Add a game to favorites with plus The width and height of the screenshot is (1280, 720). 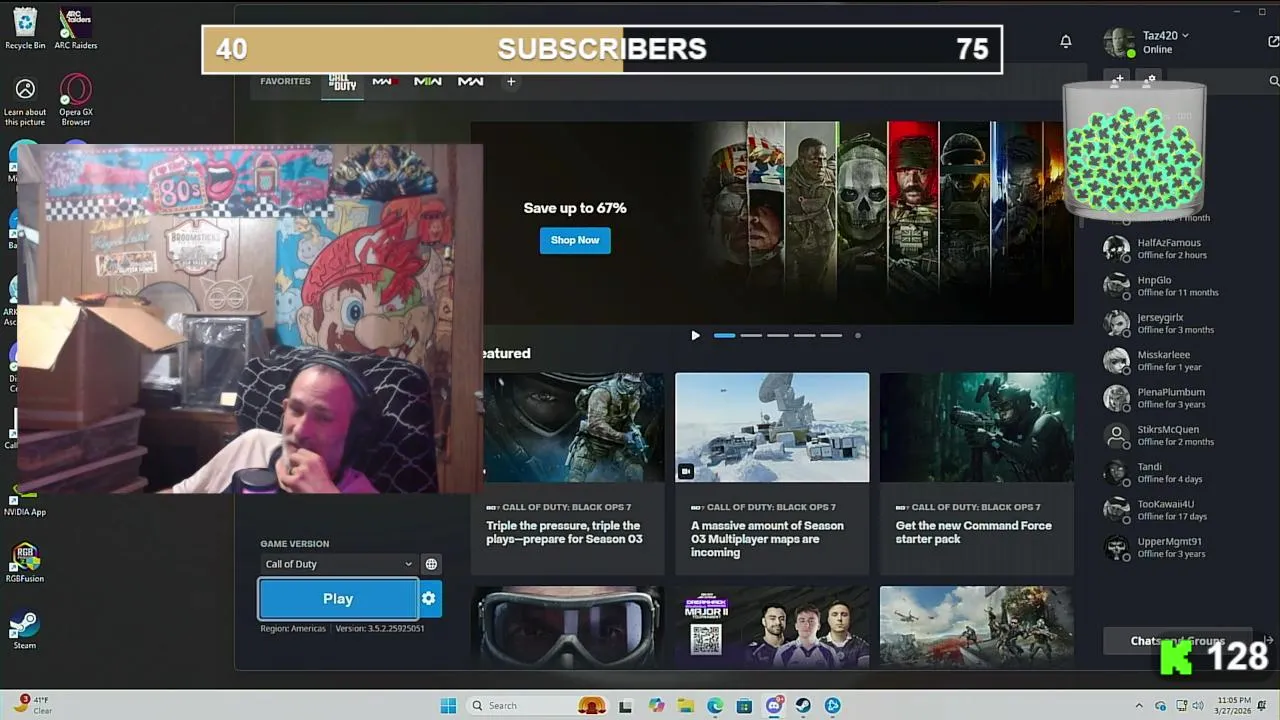pos(511,81)
